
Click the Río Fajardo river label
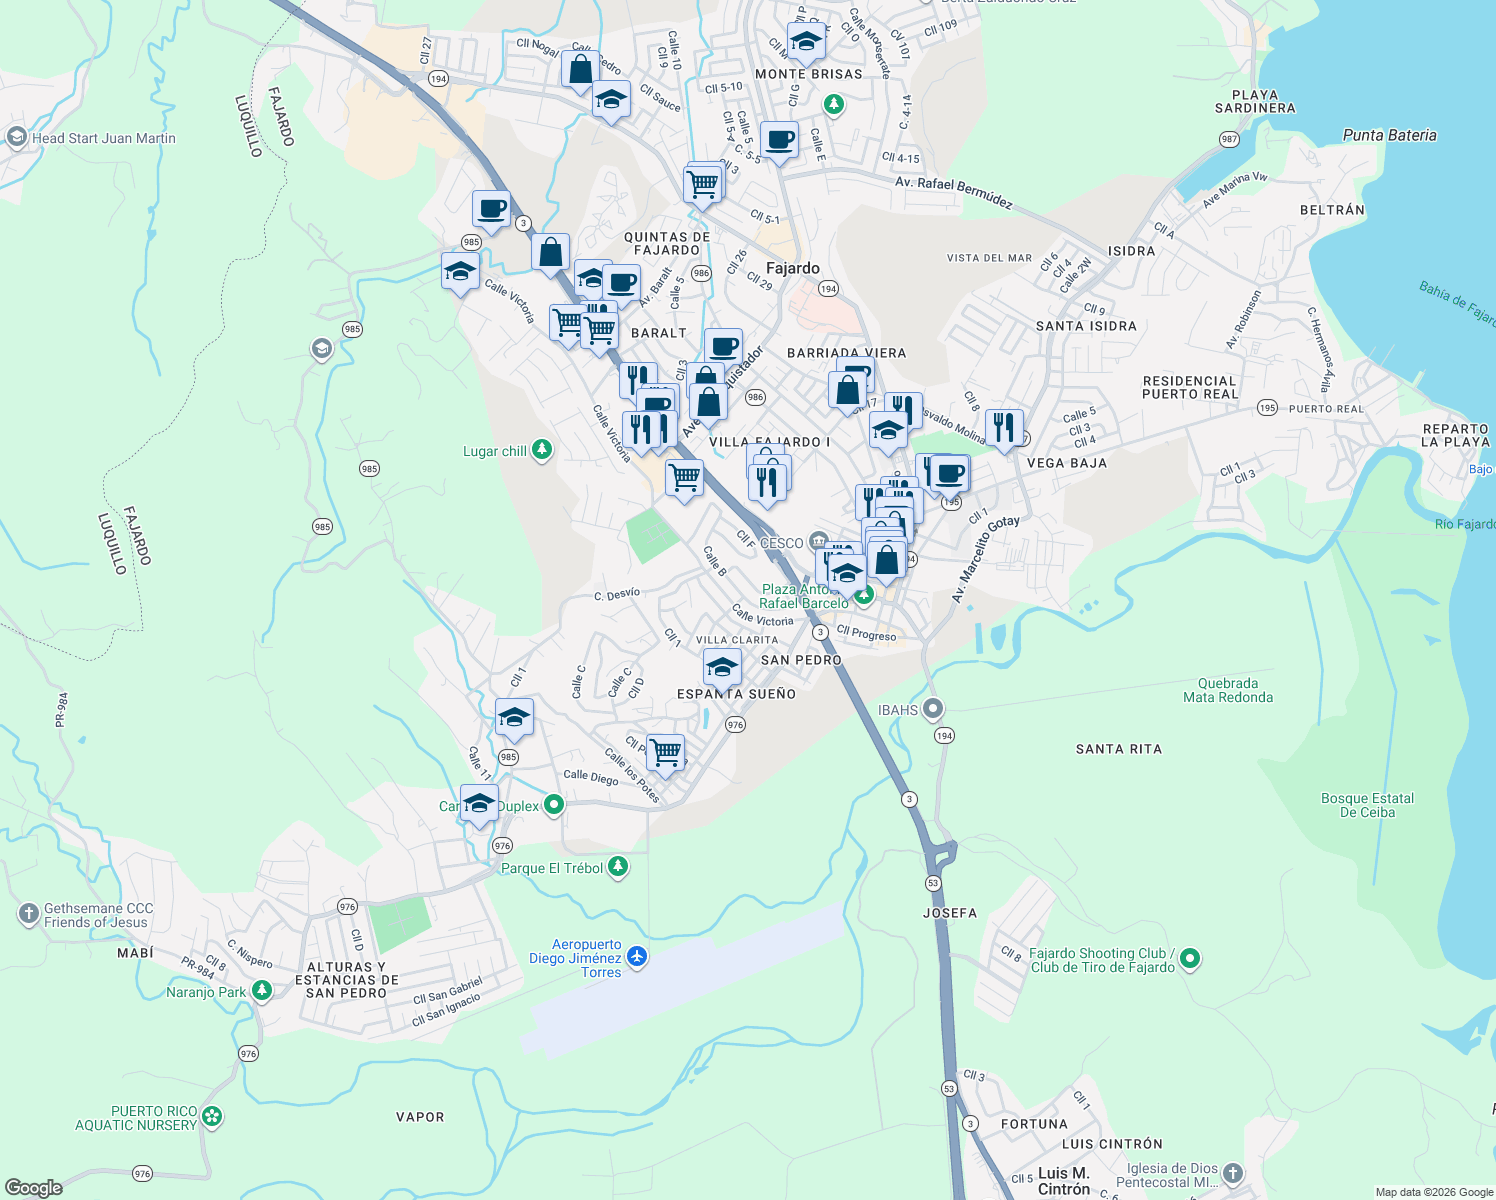click(1465, 524)
